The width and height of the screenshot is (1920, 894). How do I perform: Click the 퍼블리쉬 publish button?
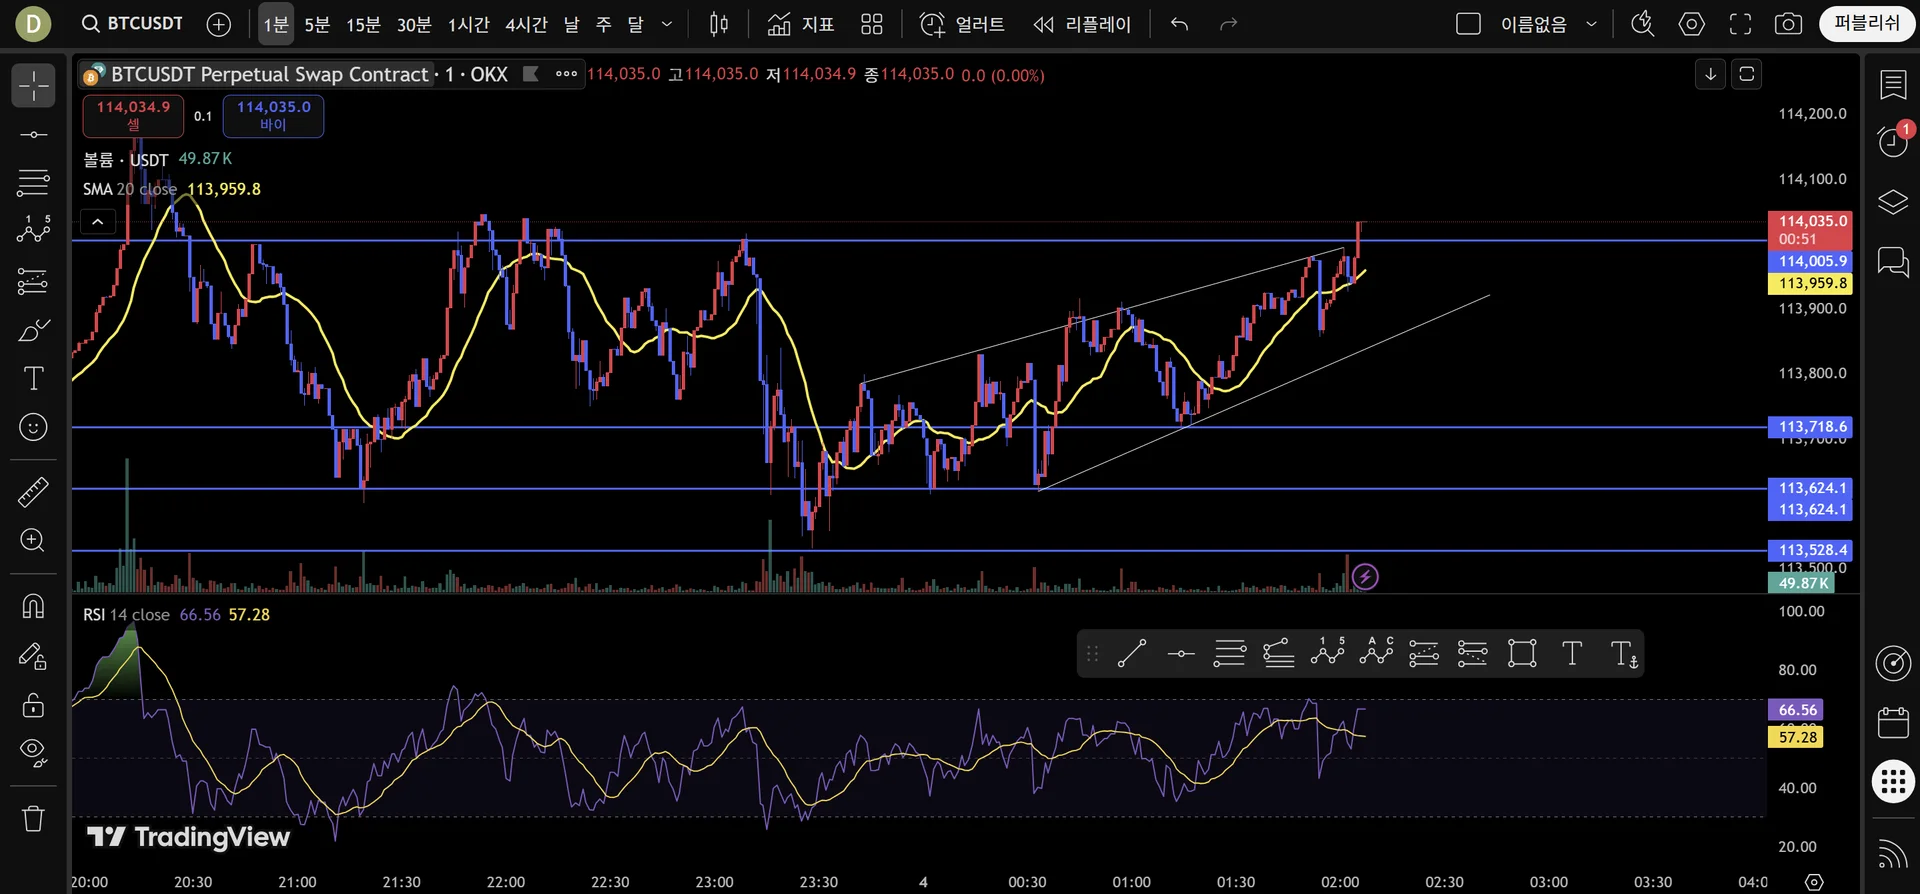click(1866, 24)
